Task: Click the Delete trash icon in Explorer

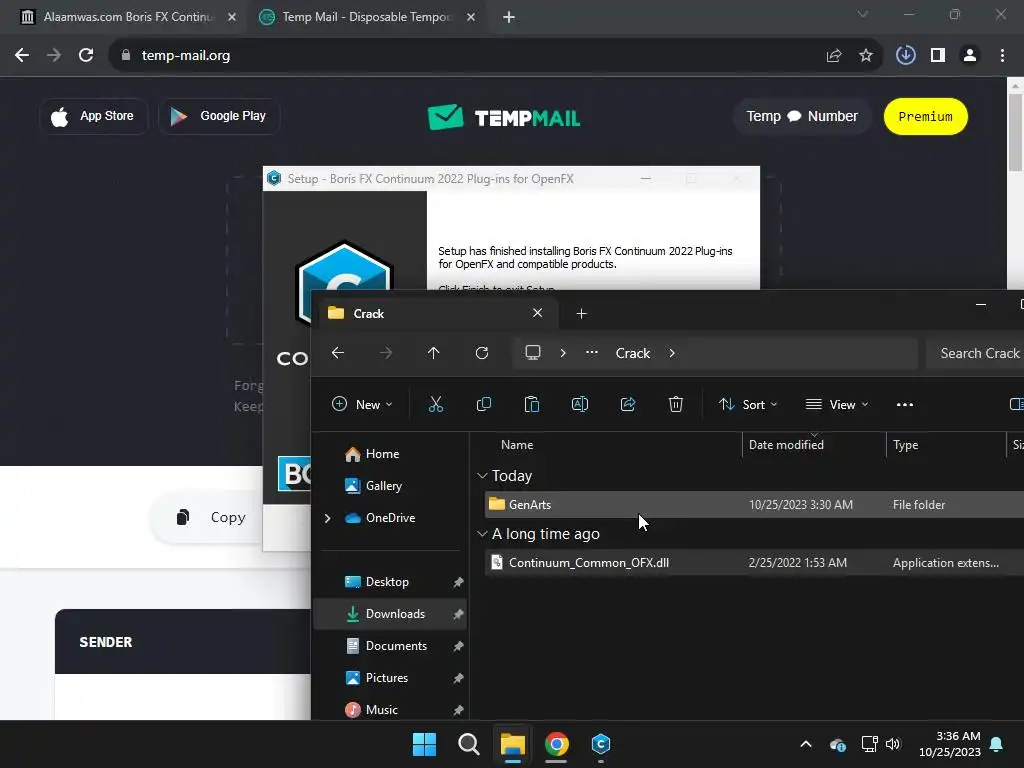Action: pos(676,404)
